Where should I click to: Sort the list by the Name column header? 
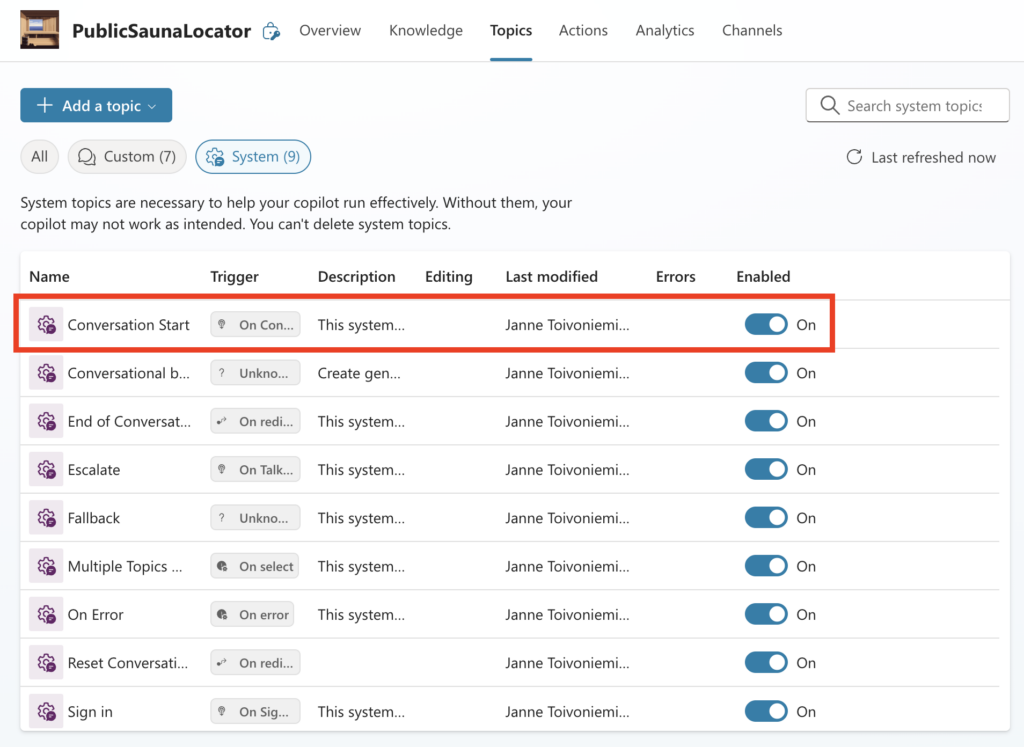pyautogui.click(x=49, y=277)
